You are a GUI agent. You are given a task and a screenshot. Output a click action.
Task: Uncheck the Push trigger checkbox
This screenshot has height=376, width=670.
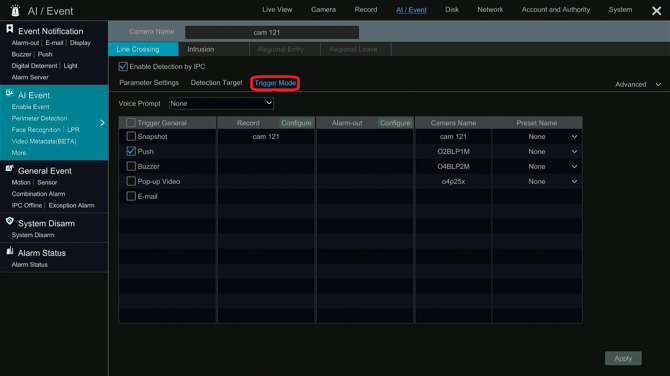point(131,151)
